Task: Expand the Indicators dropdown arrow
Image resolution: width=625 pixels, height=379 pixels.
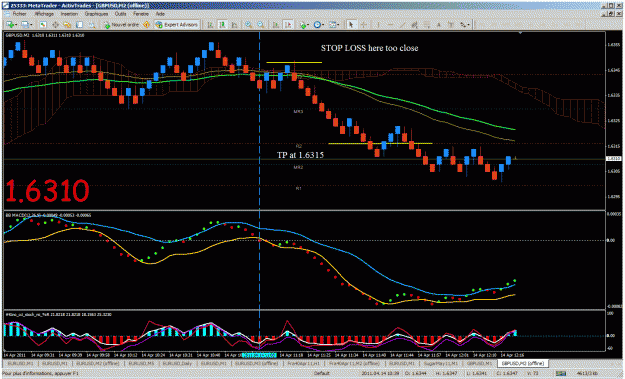Action: 309,25
